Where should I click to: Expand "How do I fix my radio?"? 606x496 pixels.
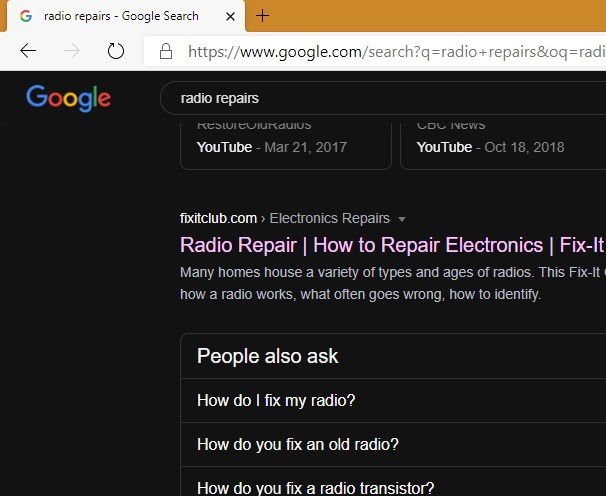point(276,401)
